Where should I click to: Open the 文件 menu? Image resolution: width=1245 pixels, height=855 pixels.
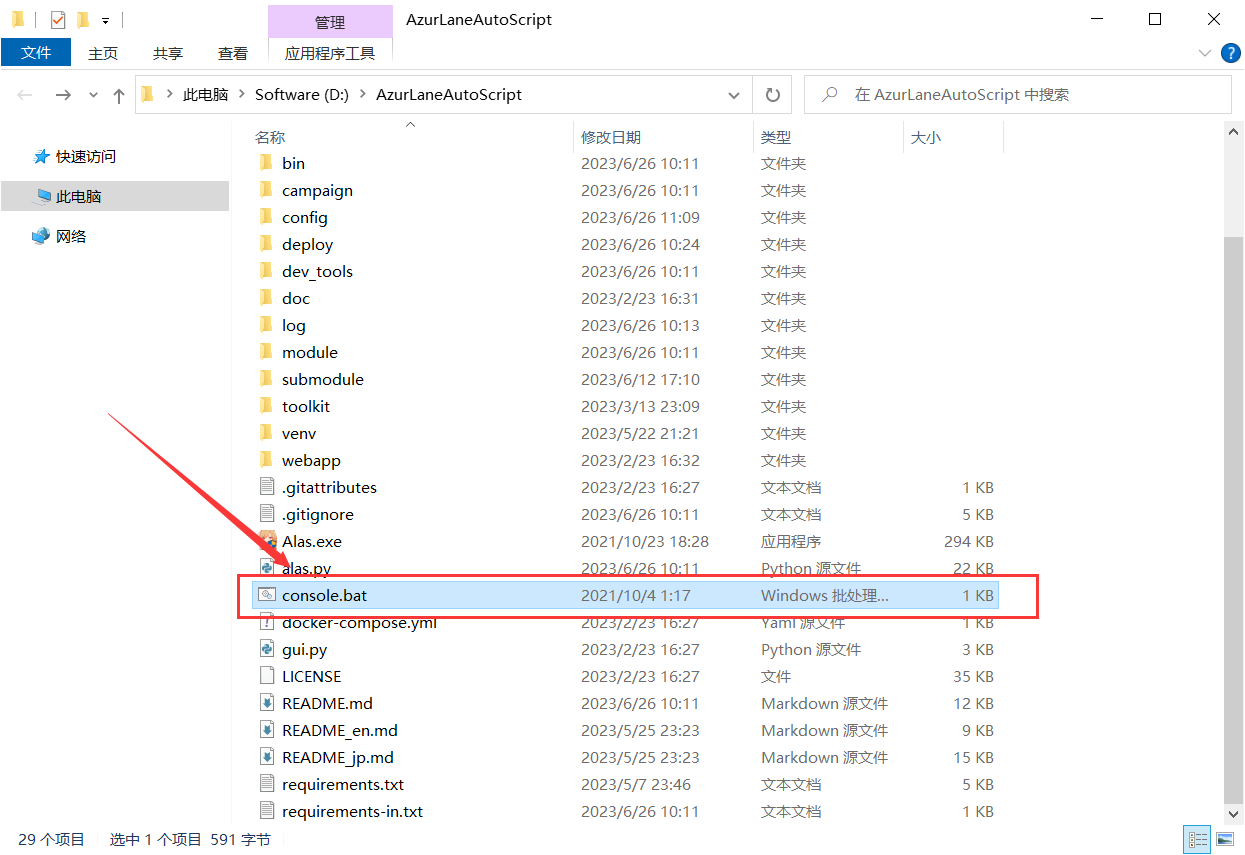[x=36, y=52]
